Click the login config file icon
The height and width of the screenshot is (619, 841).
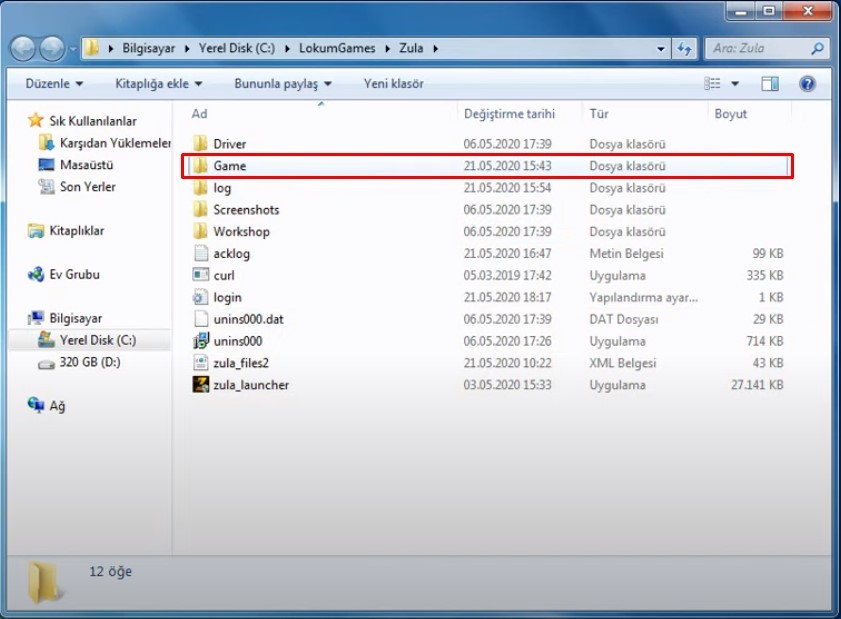tap(201, 297)
